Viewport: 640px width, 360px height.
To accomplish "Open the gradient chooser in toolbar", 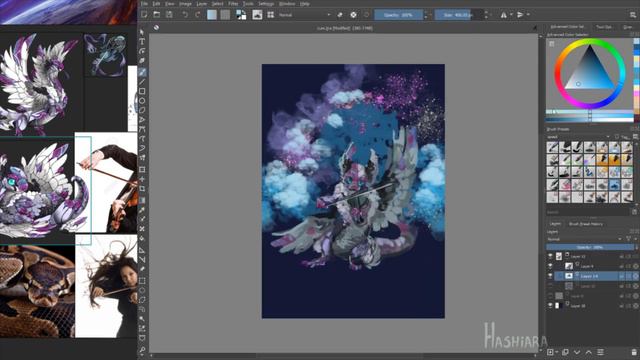I will (212, 15).
